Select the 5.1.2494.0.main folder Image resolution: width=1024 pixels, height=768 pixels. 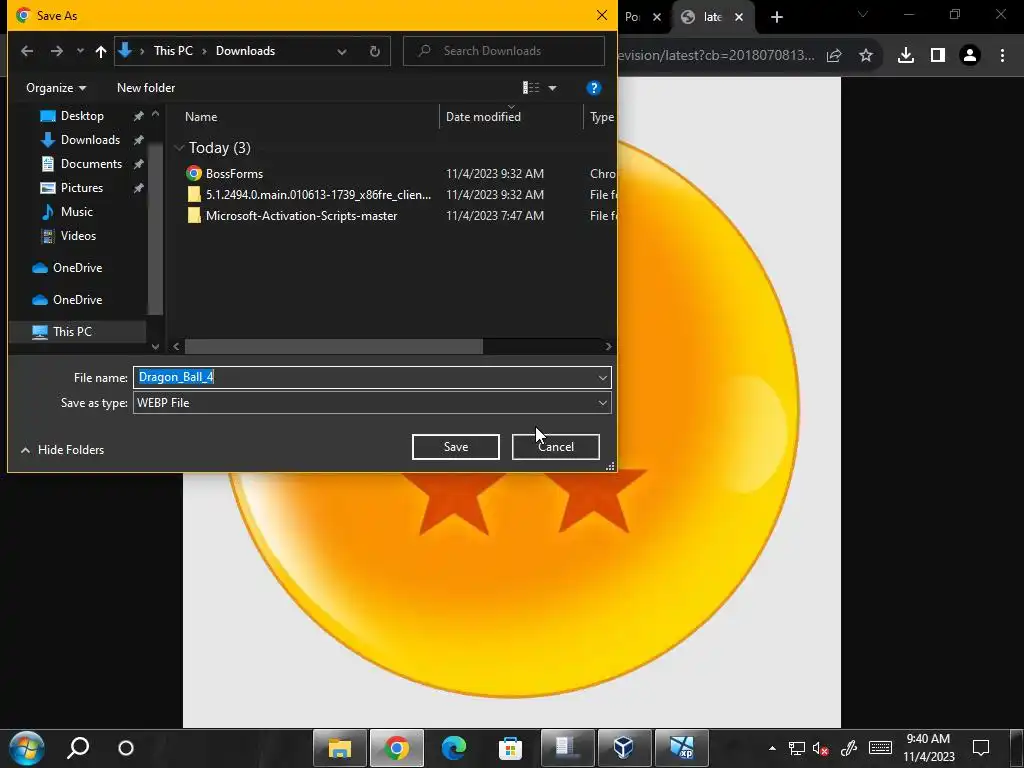318,195
